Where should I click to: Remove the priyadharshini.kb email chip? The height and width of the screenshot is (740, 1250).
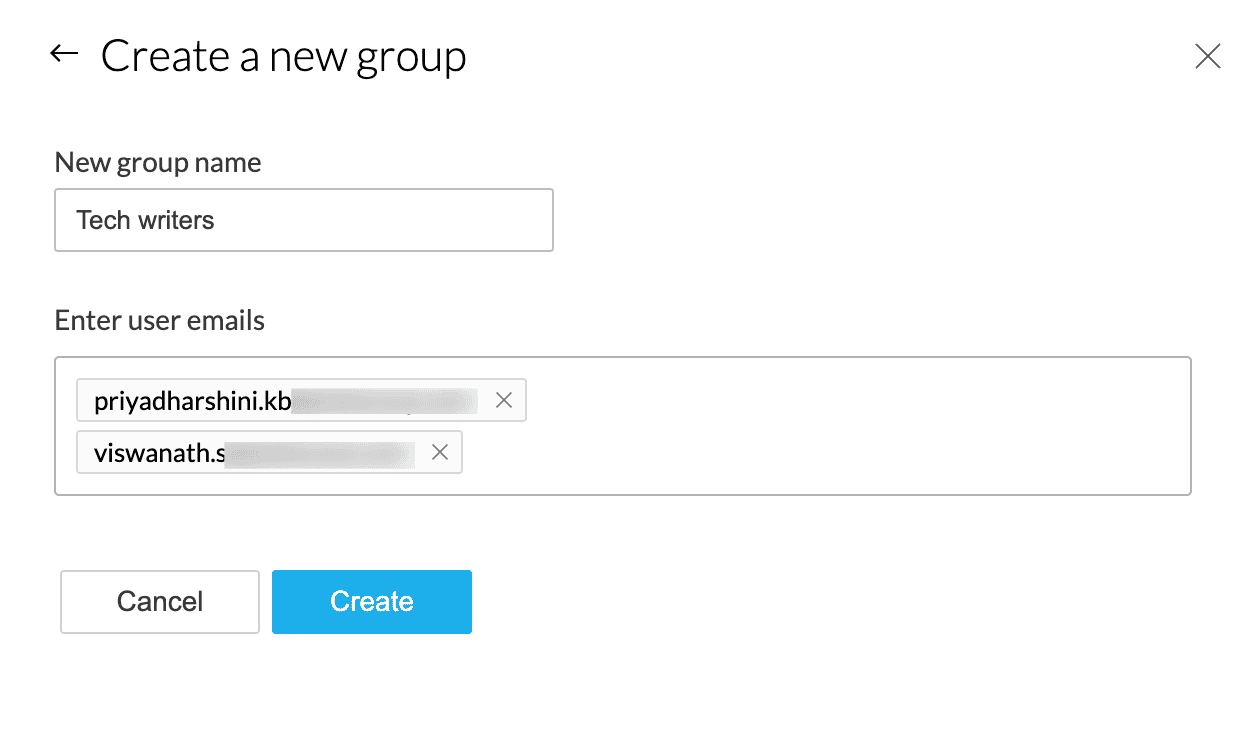tap(504, 401)
